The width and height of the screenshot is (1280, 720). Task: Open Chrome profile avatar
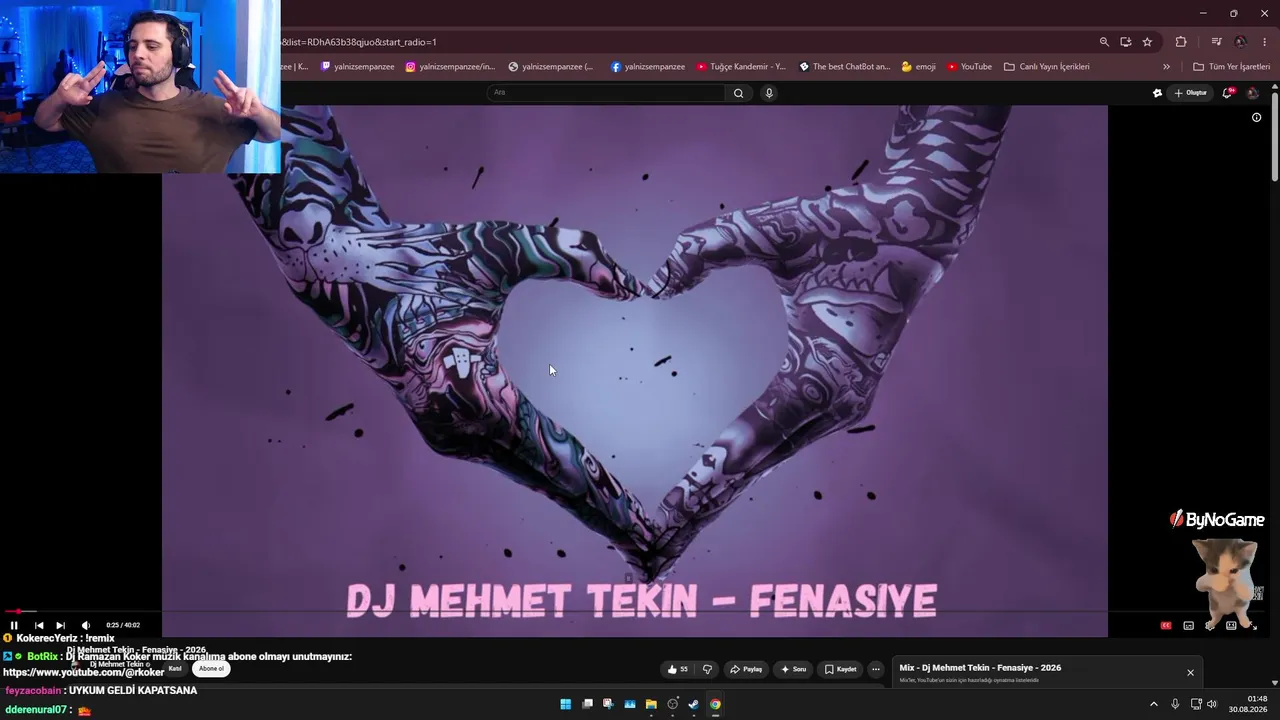[x=1240, y=42]
